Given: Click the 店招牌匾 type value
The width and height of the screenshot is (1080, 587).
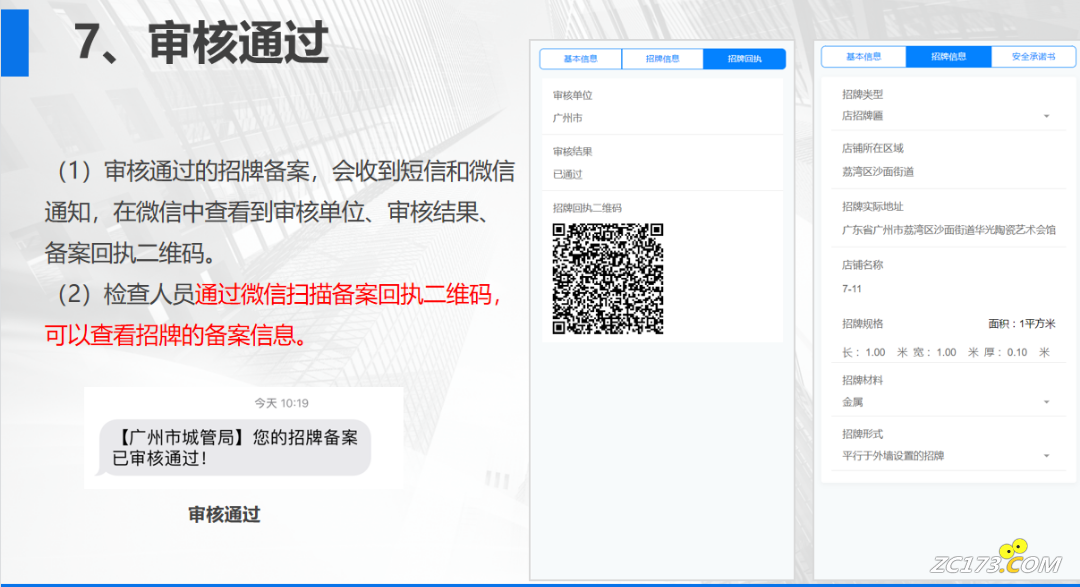Looking at the screenshot, I should tap(862, 116).
